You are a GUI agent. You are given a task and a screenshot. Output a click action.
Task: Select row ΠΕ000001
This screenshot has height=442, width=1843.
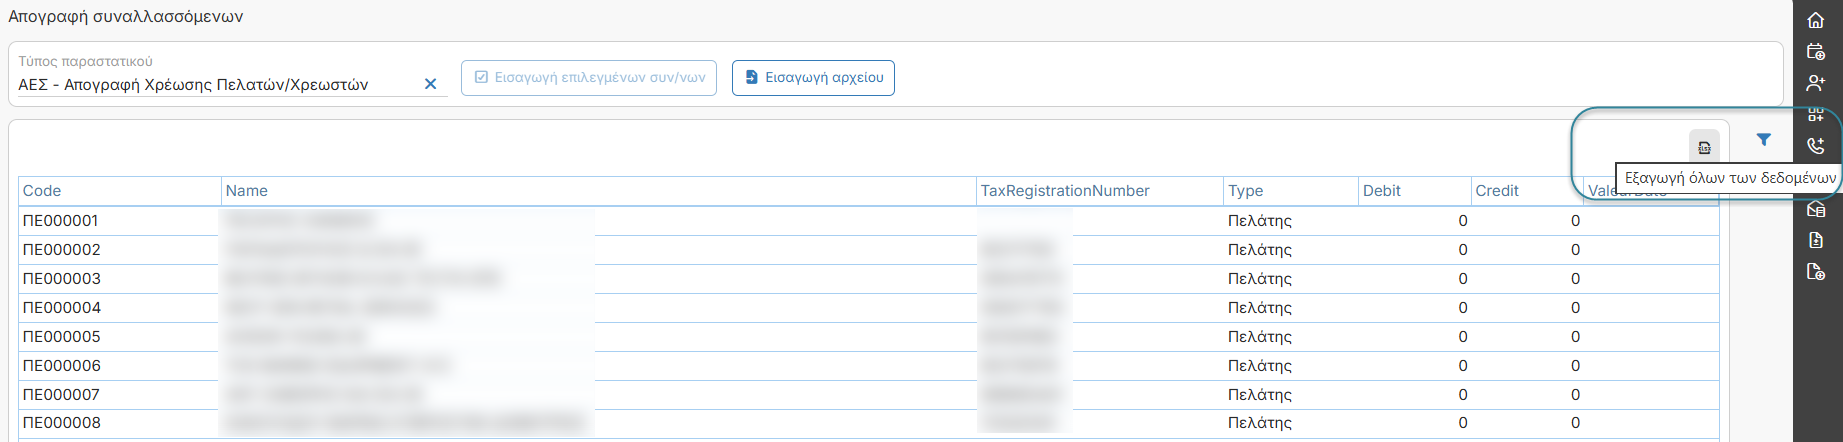[869, 221]
